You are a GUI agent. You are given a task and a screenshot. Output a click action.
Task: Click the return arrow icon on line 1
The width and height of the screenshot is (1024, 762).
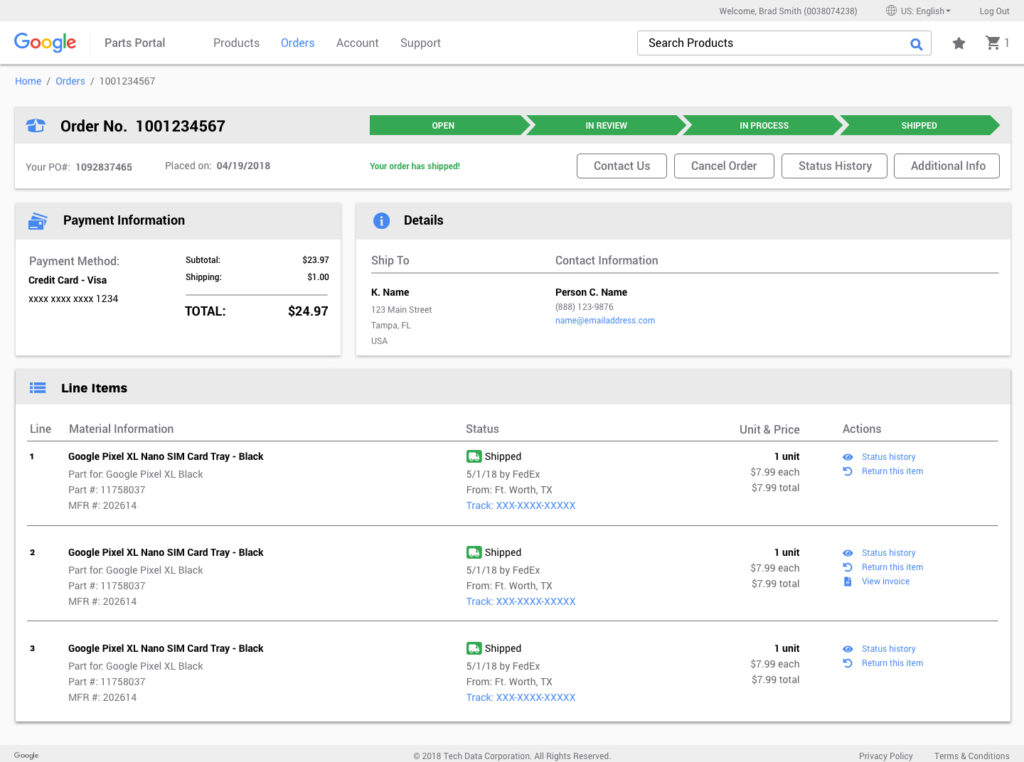click(848, 471)
